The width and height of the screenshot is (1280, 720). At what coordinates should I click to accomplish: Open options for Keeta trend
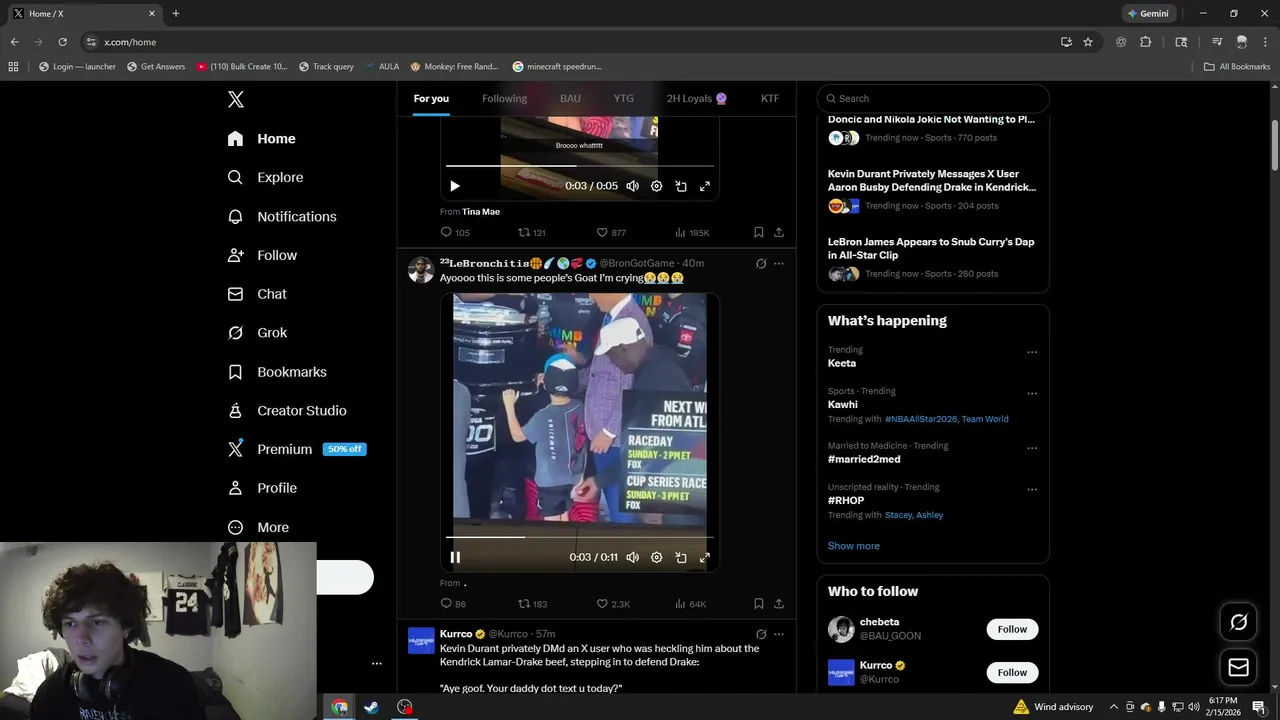(x=1032, y=352)
